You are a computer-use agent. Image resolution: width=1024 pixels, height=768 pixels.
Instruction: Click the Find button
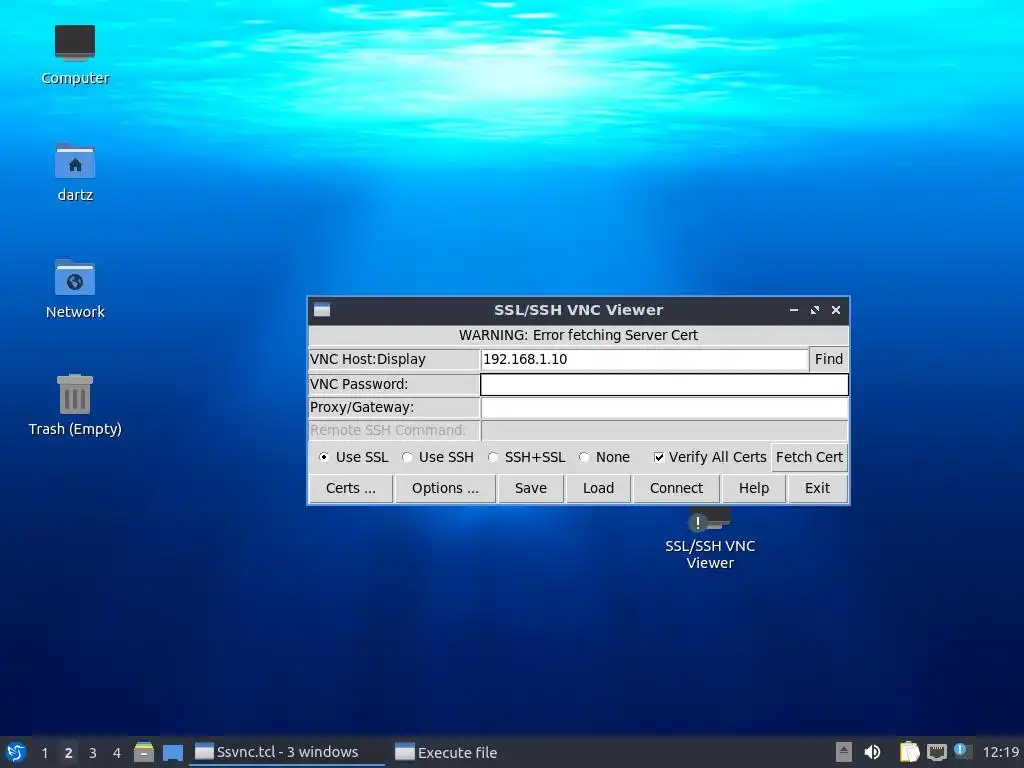coord(829,359)
